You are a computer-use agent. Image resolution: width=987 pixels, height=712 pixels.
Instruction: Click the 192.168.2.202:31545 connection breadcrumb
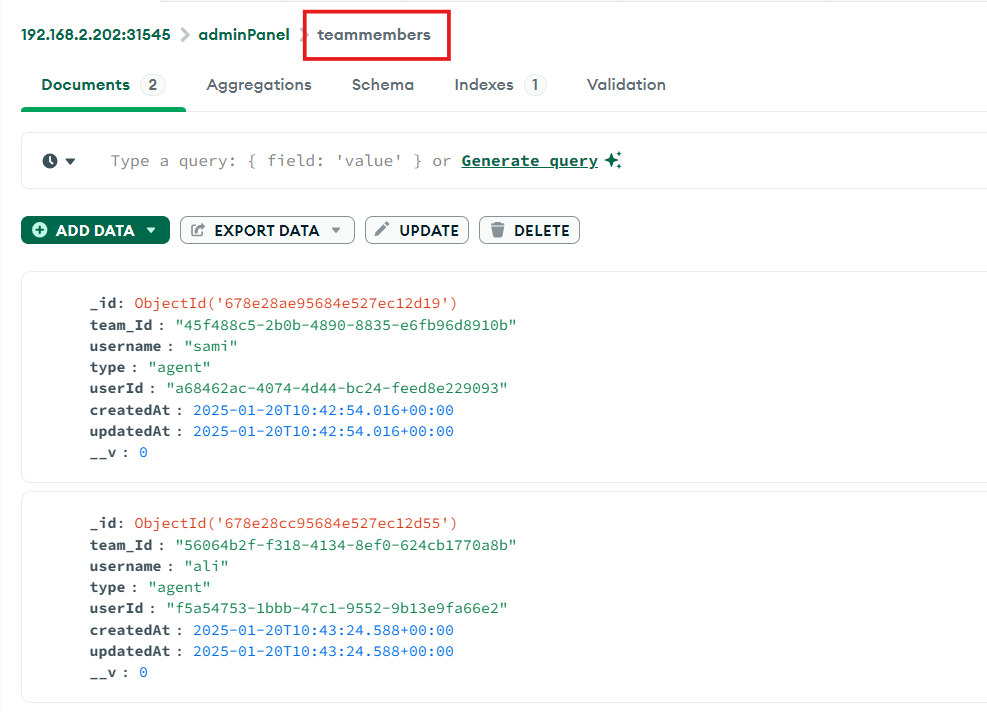tap(95, 35)
